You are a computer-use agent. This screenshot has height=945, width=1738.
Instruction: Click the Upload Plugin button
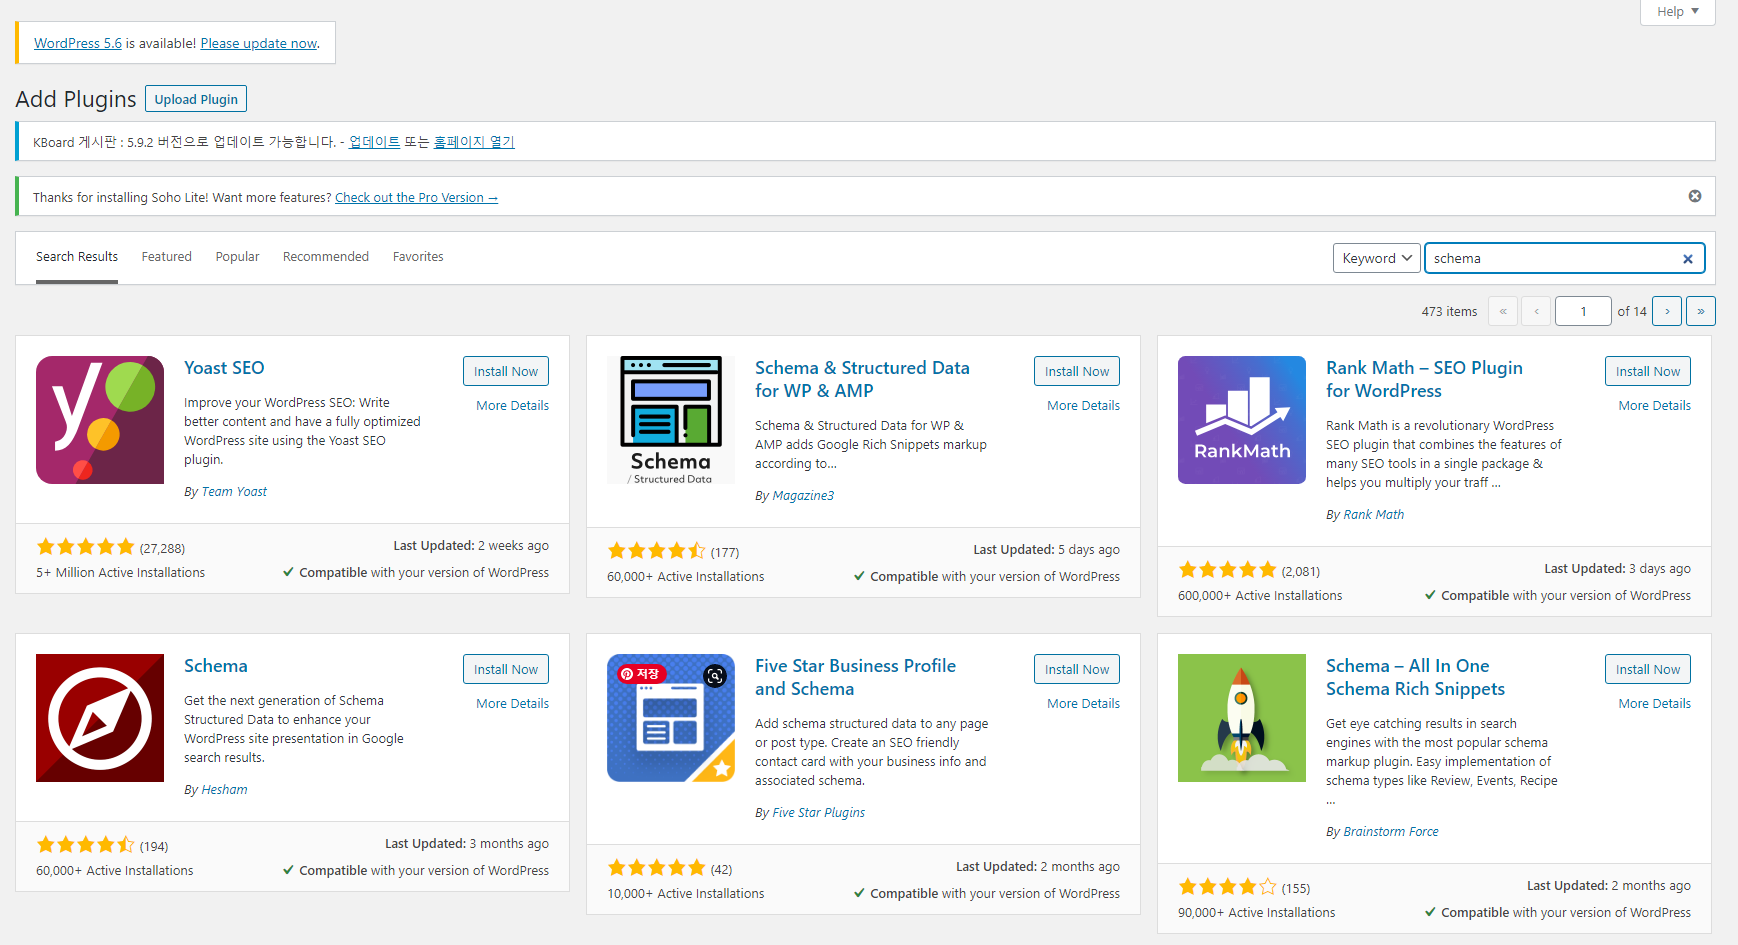pyautogui.click(x=196, y=99)
